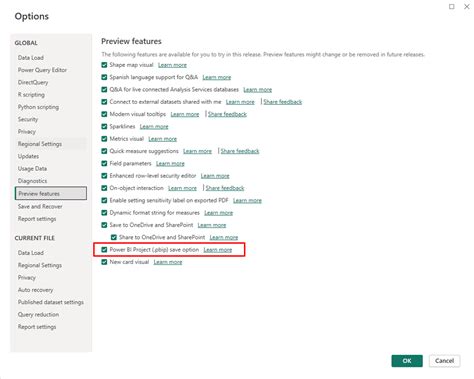The image size is (474, 379).
Task: Toggle Sparklines preview feature checkbox
Action: 104,127
